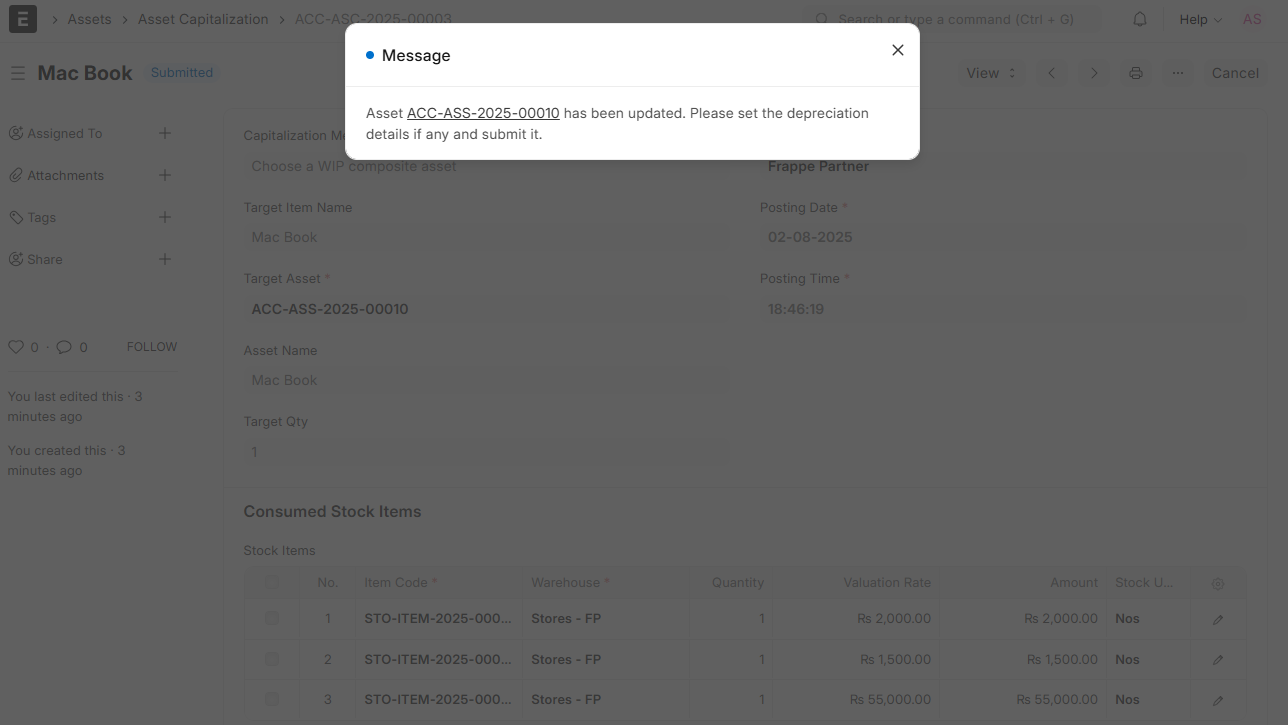Expand the View dropdown
The height and width of the screenshot is (725, 1288).
[x=990, y=73]
